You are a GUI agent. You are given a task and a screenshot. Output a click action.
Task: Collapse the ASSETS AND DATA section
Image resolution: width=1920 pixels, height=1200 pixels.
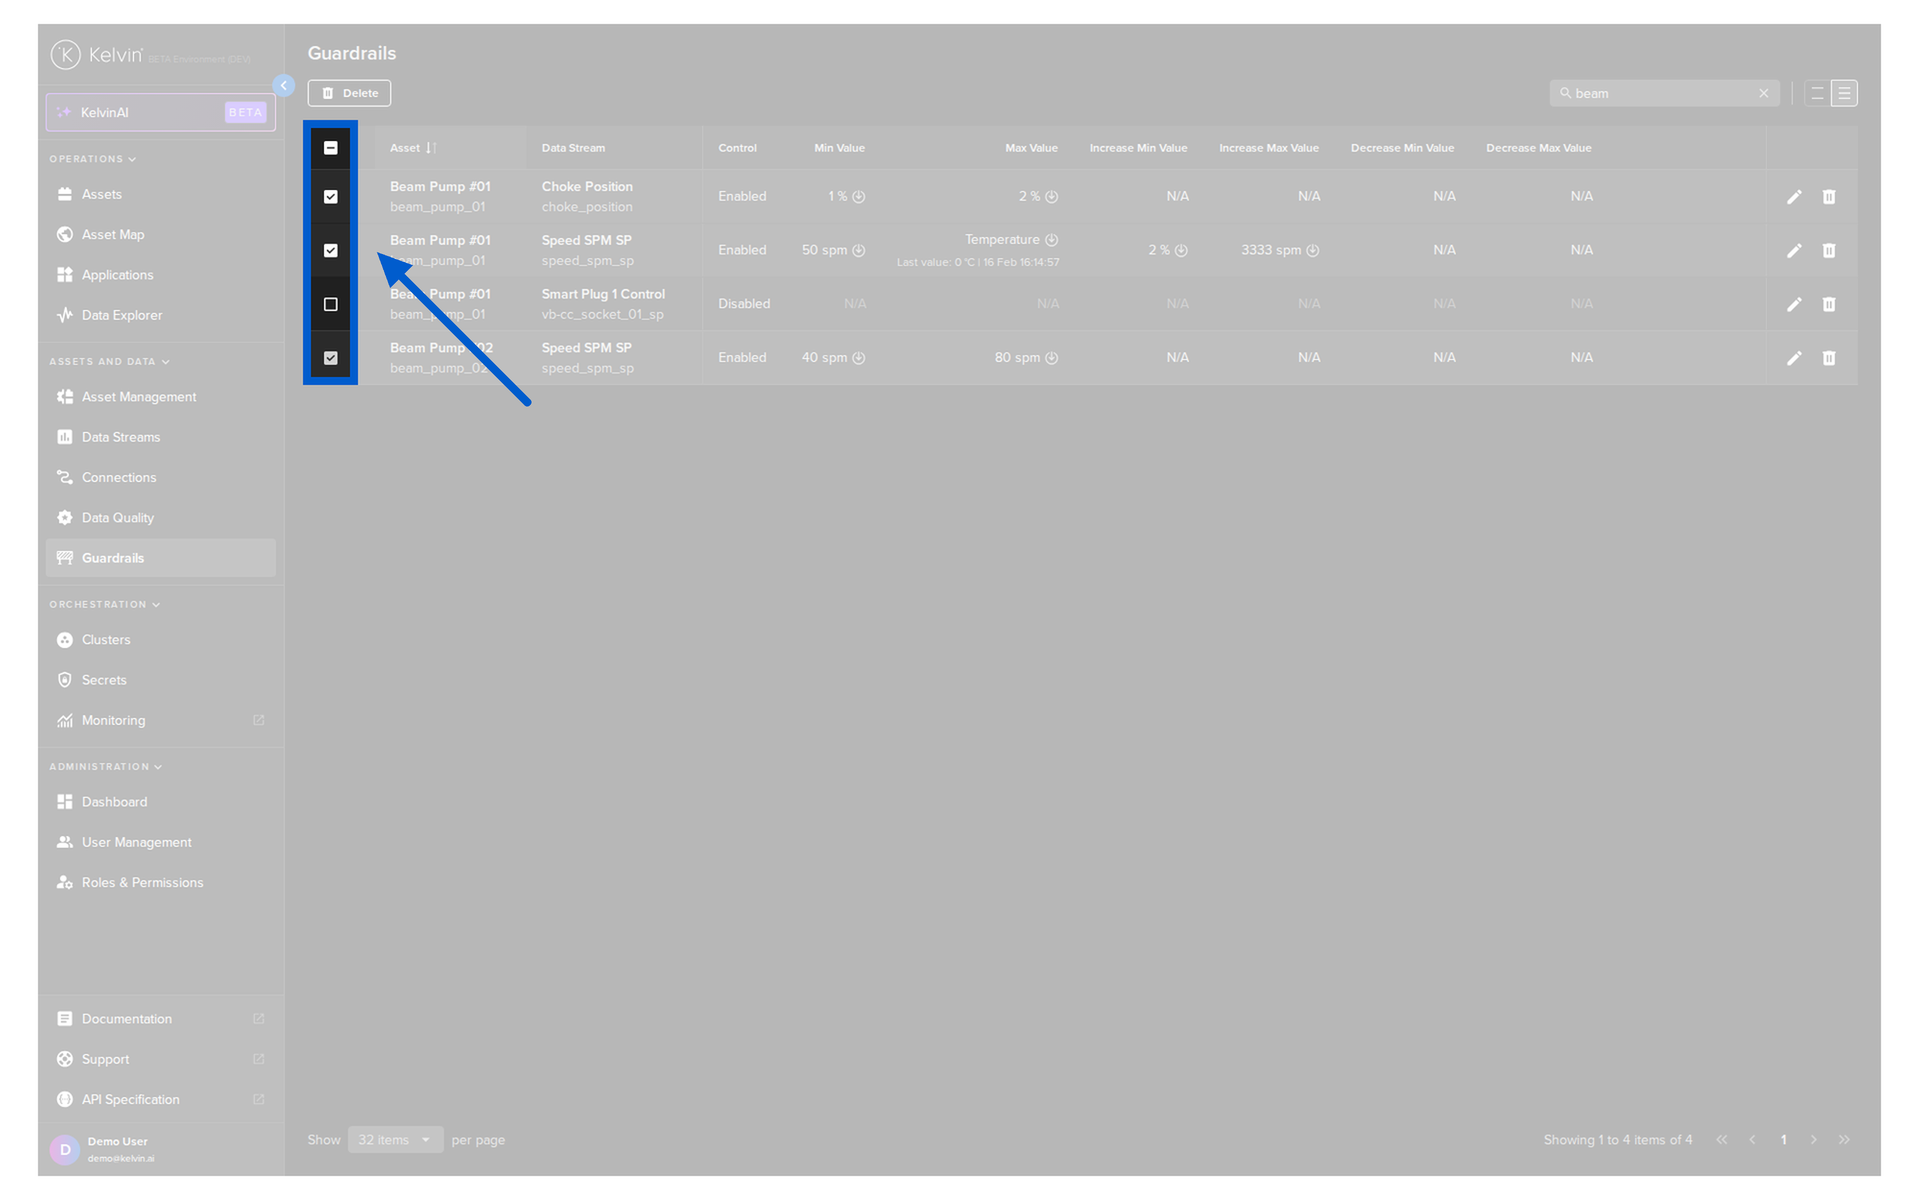[110, 361]
